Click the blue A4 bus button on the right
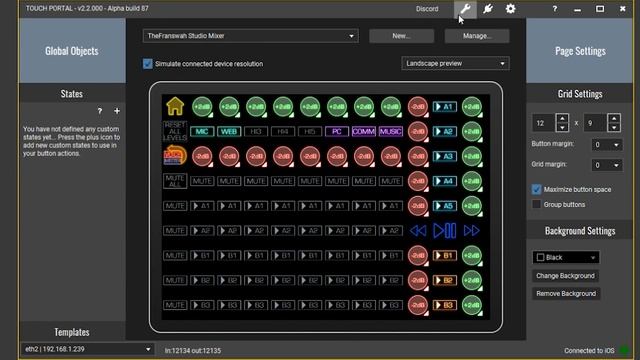 (x=444, y=181)
